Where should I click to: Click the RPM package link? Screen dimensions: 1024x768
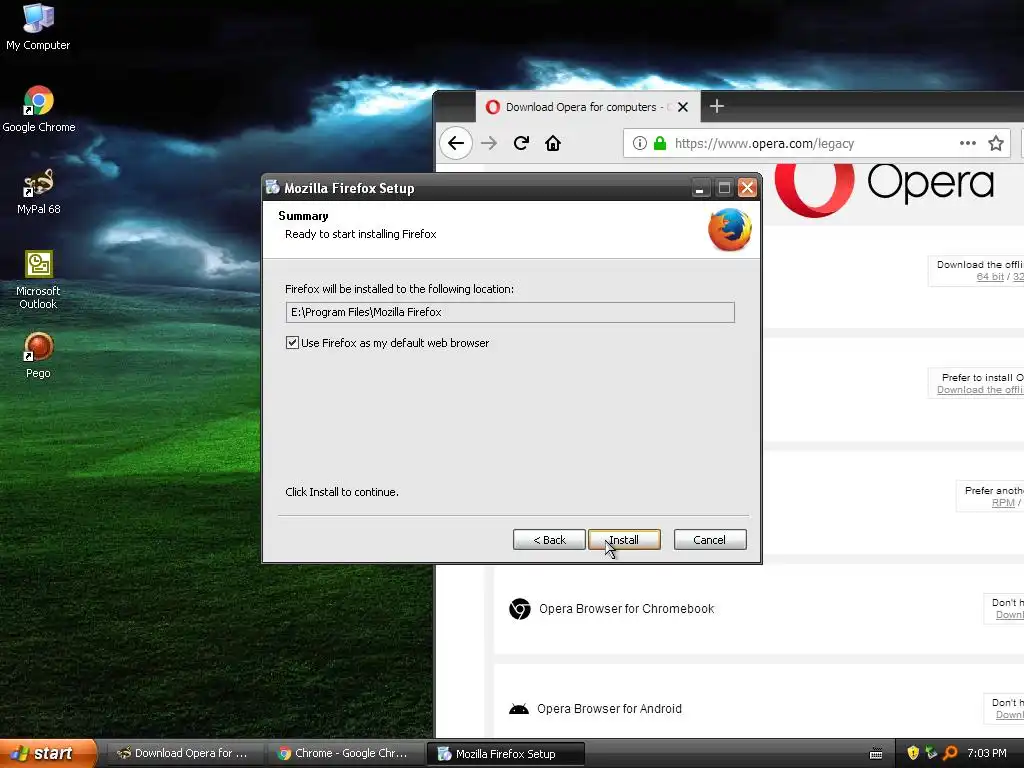point(1003,503)
